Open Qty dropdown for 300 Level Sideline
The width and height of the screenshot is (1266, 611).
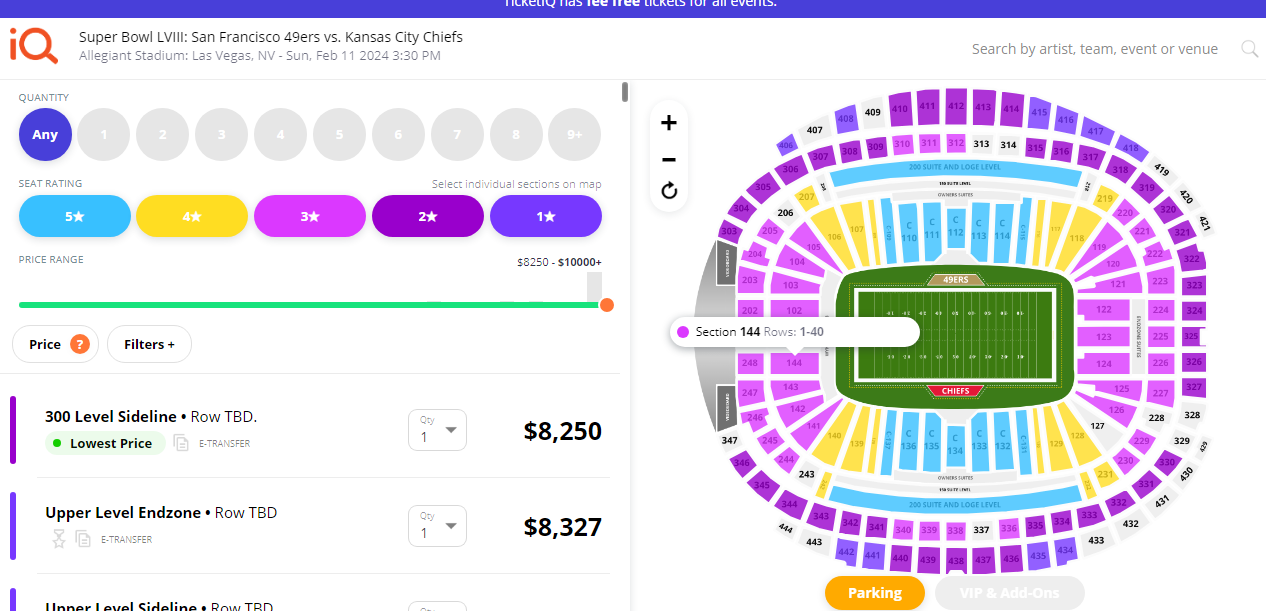tap(437, 430)
